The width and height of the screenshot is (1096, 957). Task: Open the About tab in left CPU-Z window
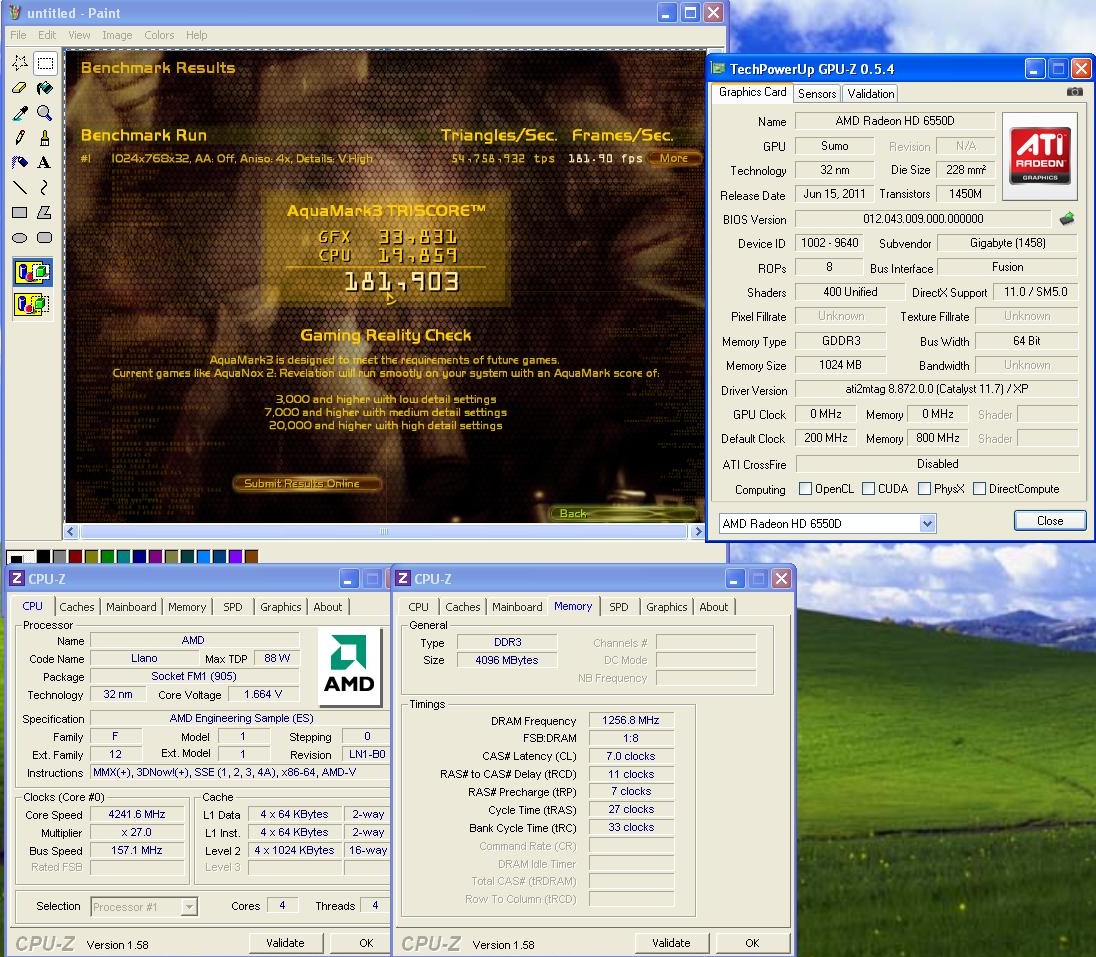(x=327, y=607)
